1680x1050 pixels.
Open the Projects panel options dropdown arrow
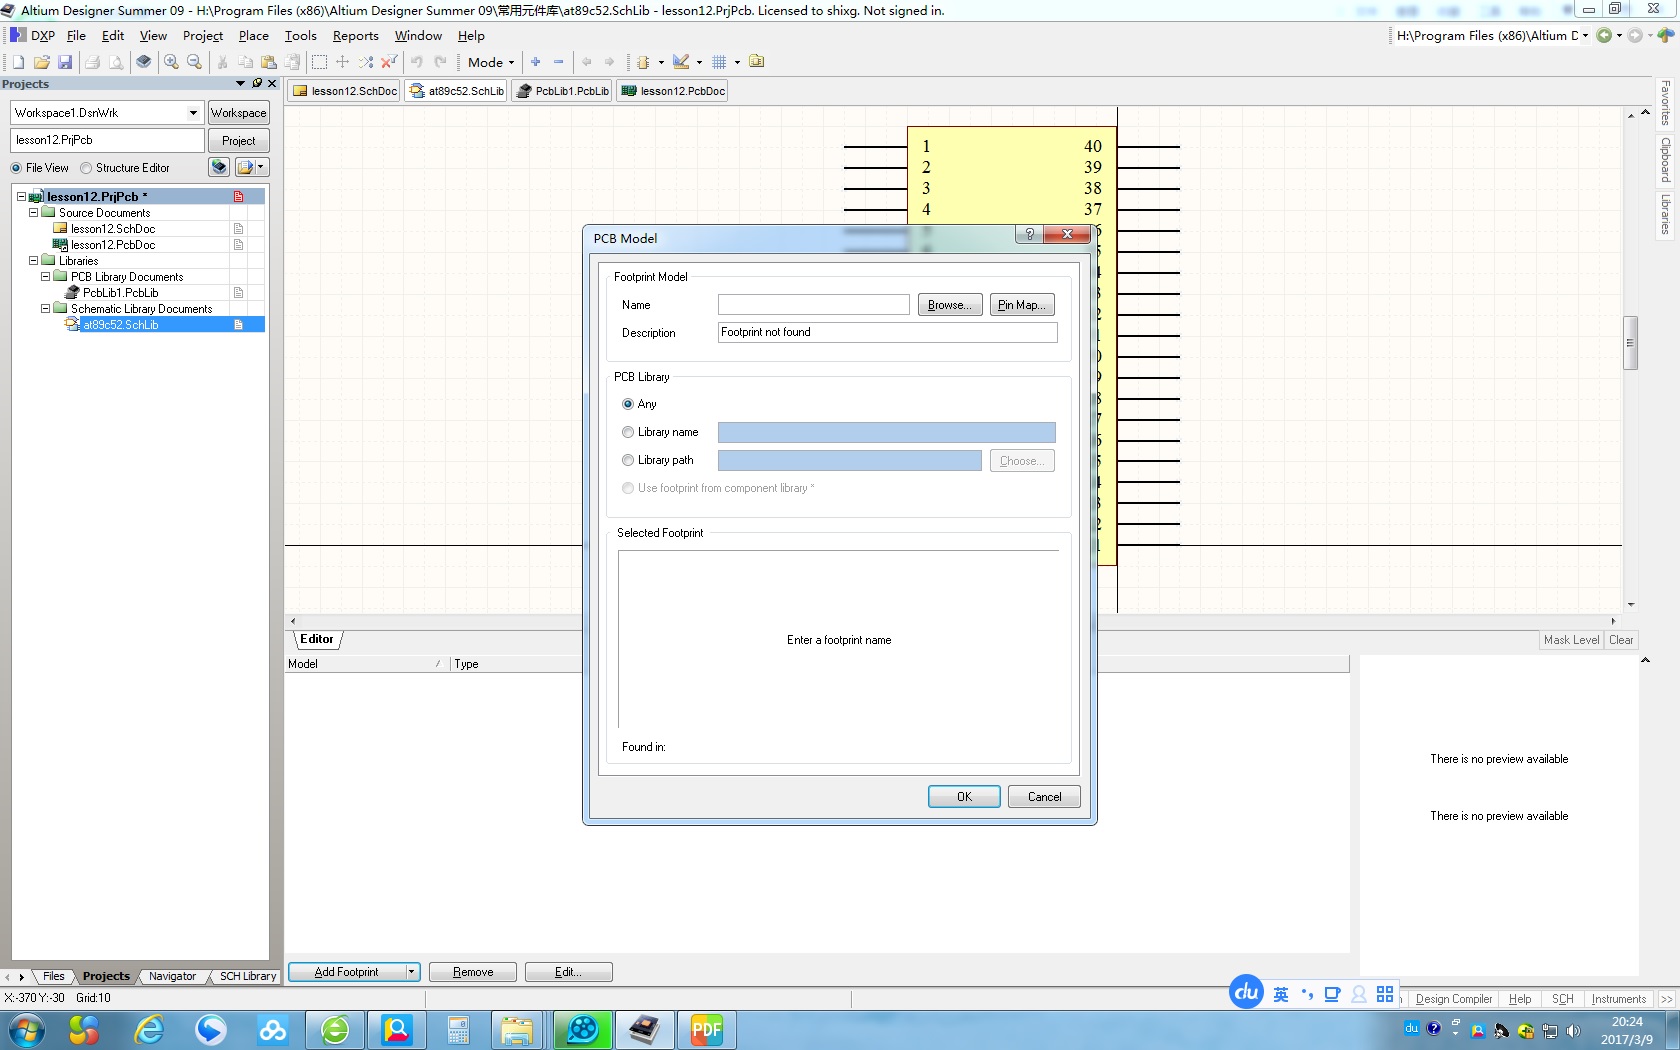click(240, 84)
